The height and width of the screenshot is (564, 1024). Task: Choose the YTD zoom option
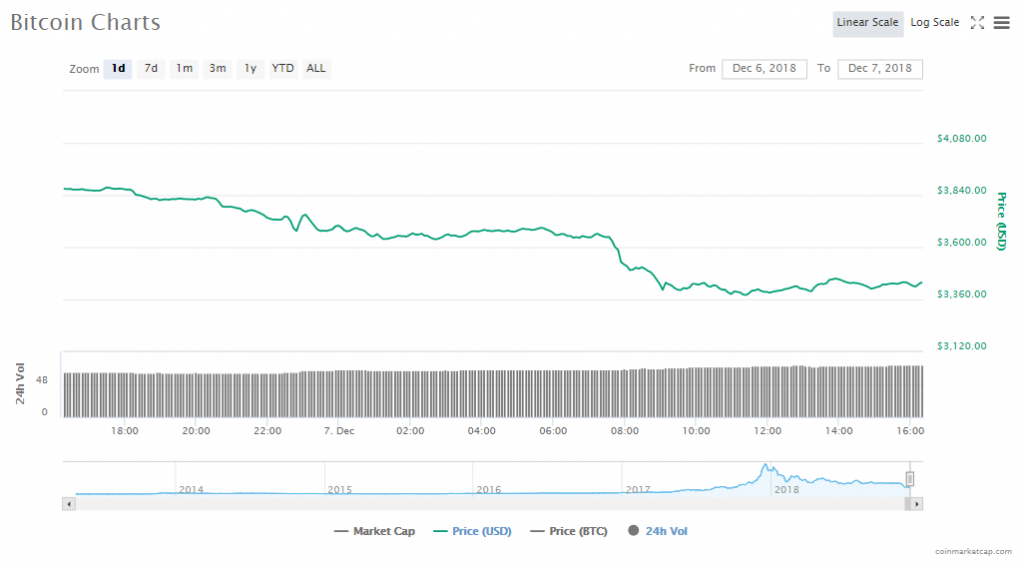[283, 69]
